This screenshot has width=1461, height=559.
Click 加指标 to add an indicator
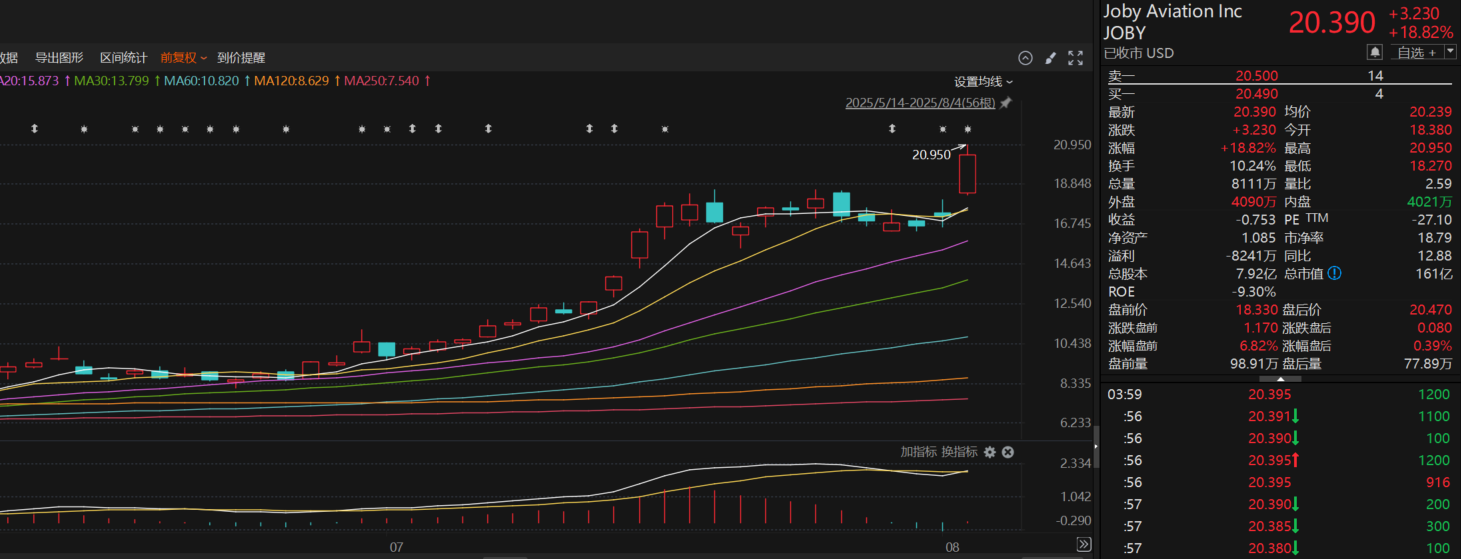click(x=917, y=452)
